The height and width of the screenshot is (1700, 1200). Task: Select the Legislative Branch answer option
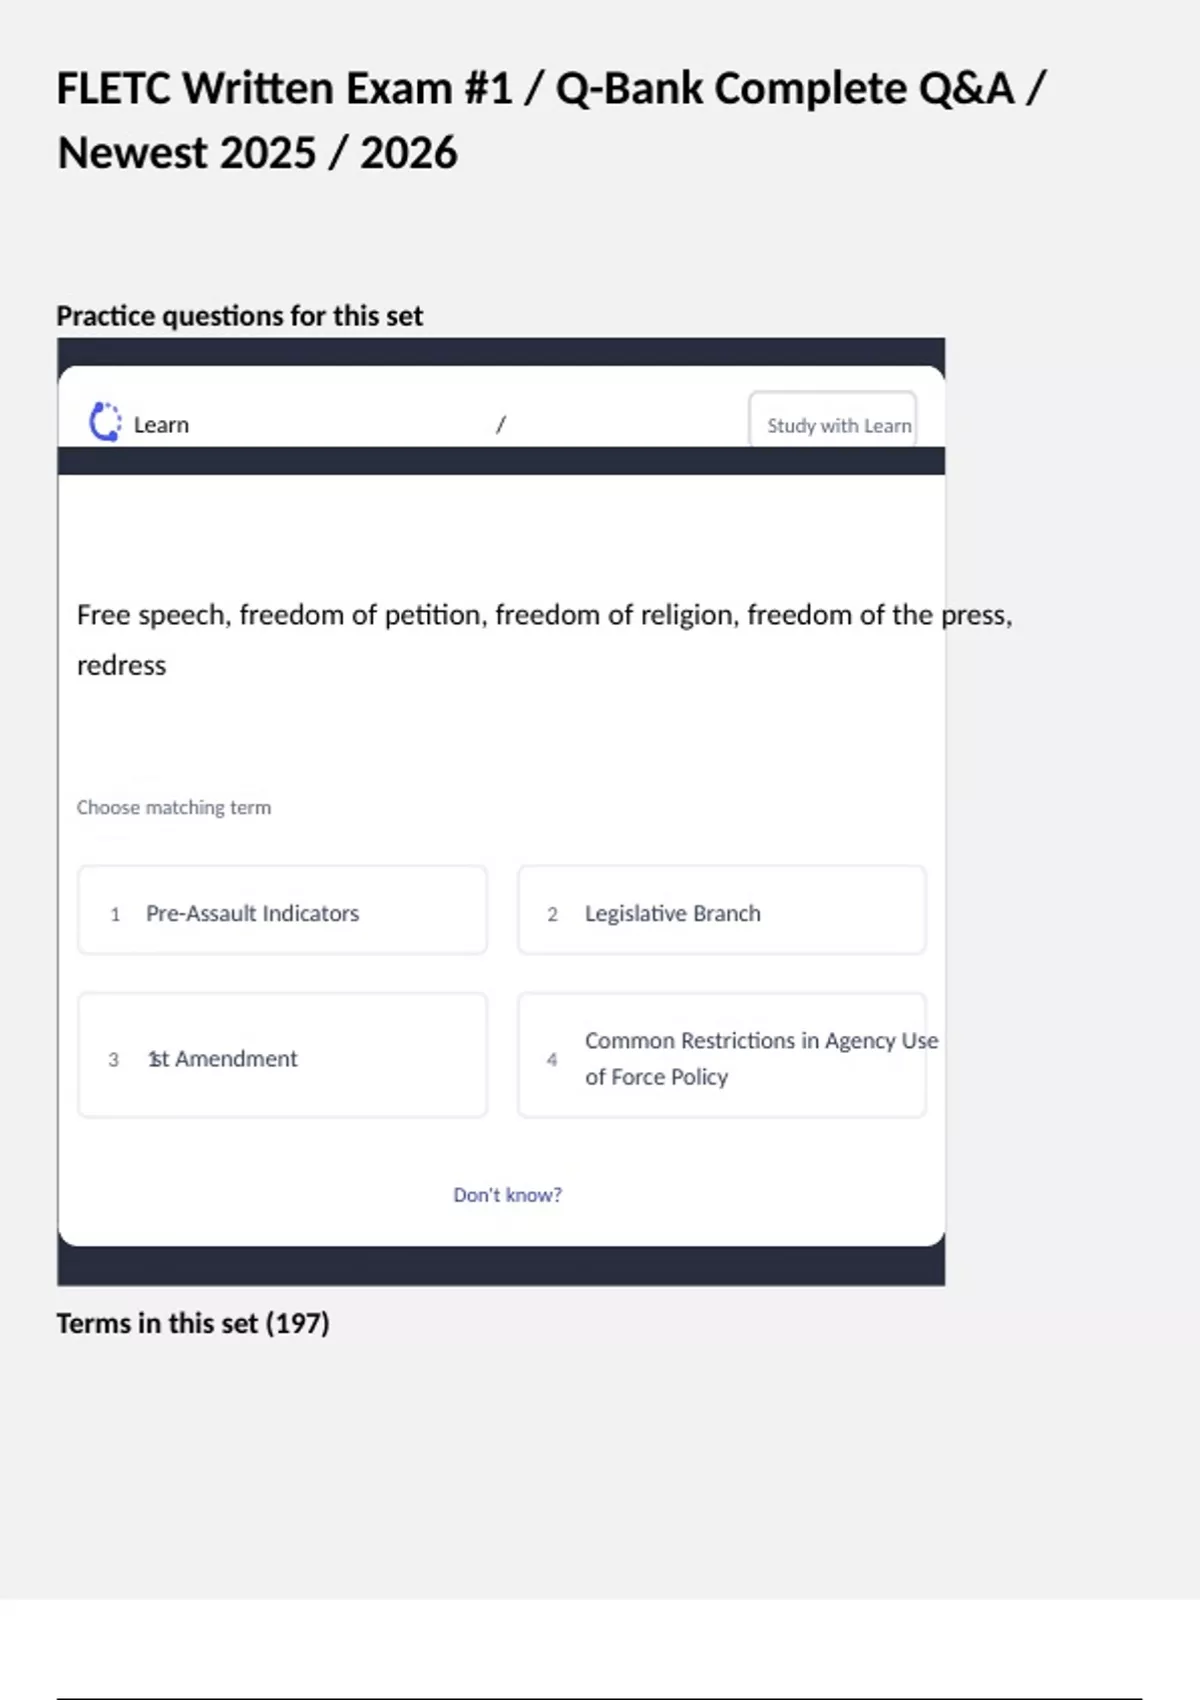tap(721, 911)
